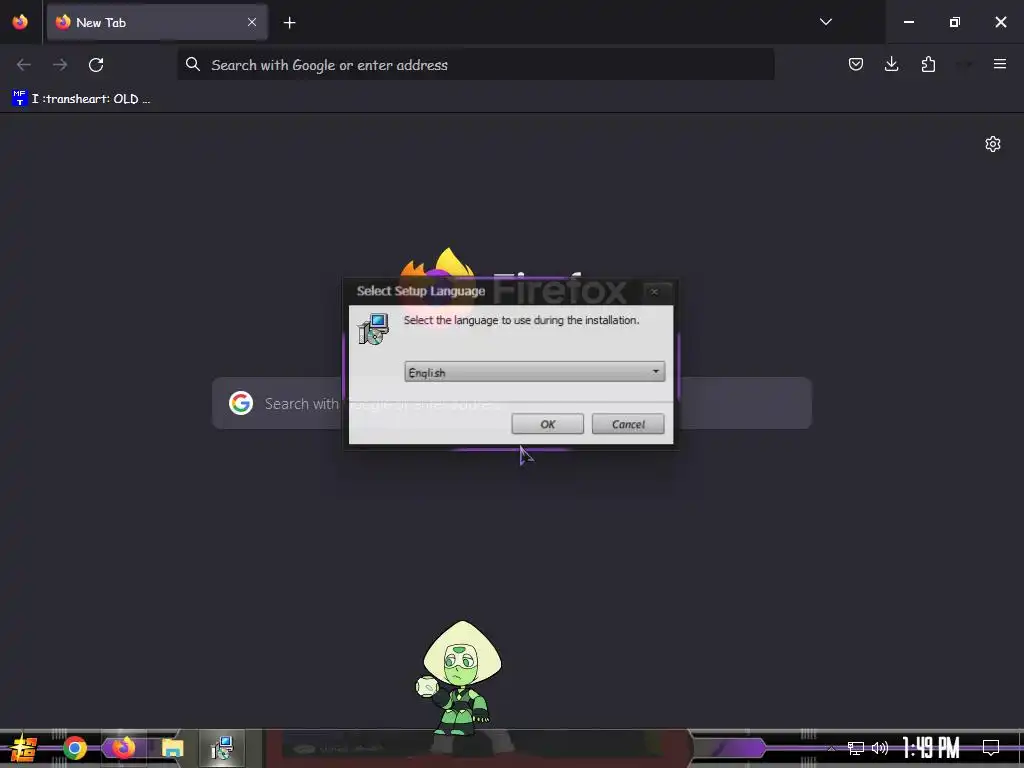The image size is (1024, 768).
Task: Launch Google Chrome from taskbar
Action: click(x=75, y=748)
